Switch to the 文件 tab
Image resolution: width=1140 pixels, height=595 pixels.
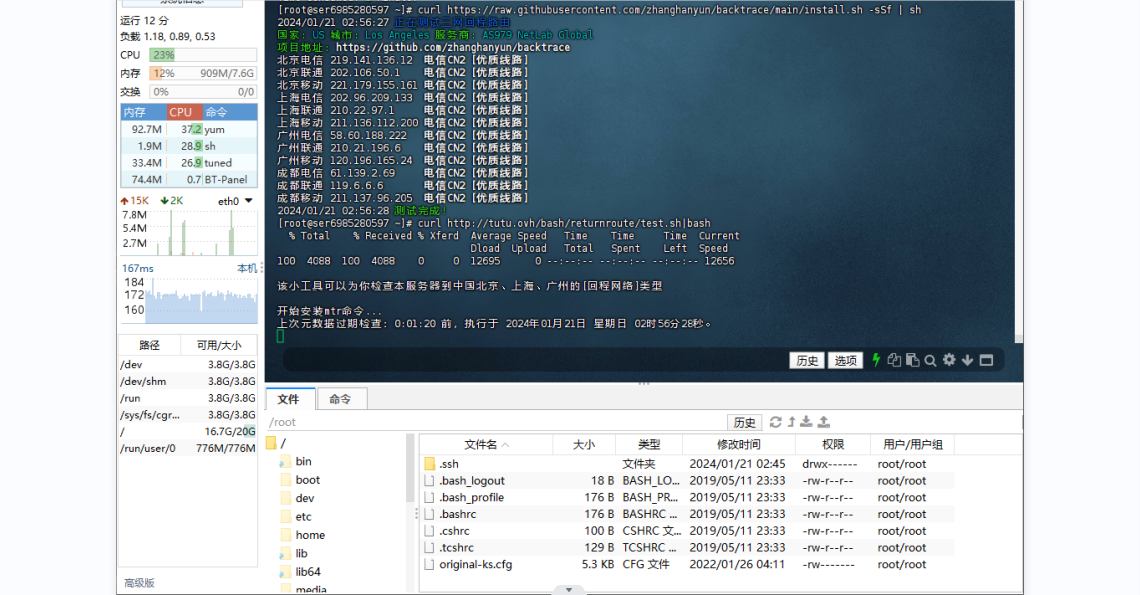pyautogui.click(x=289, y=399)
